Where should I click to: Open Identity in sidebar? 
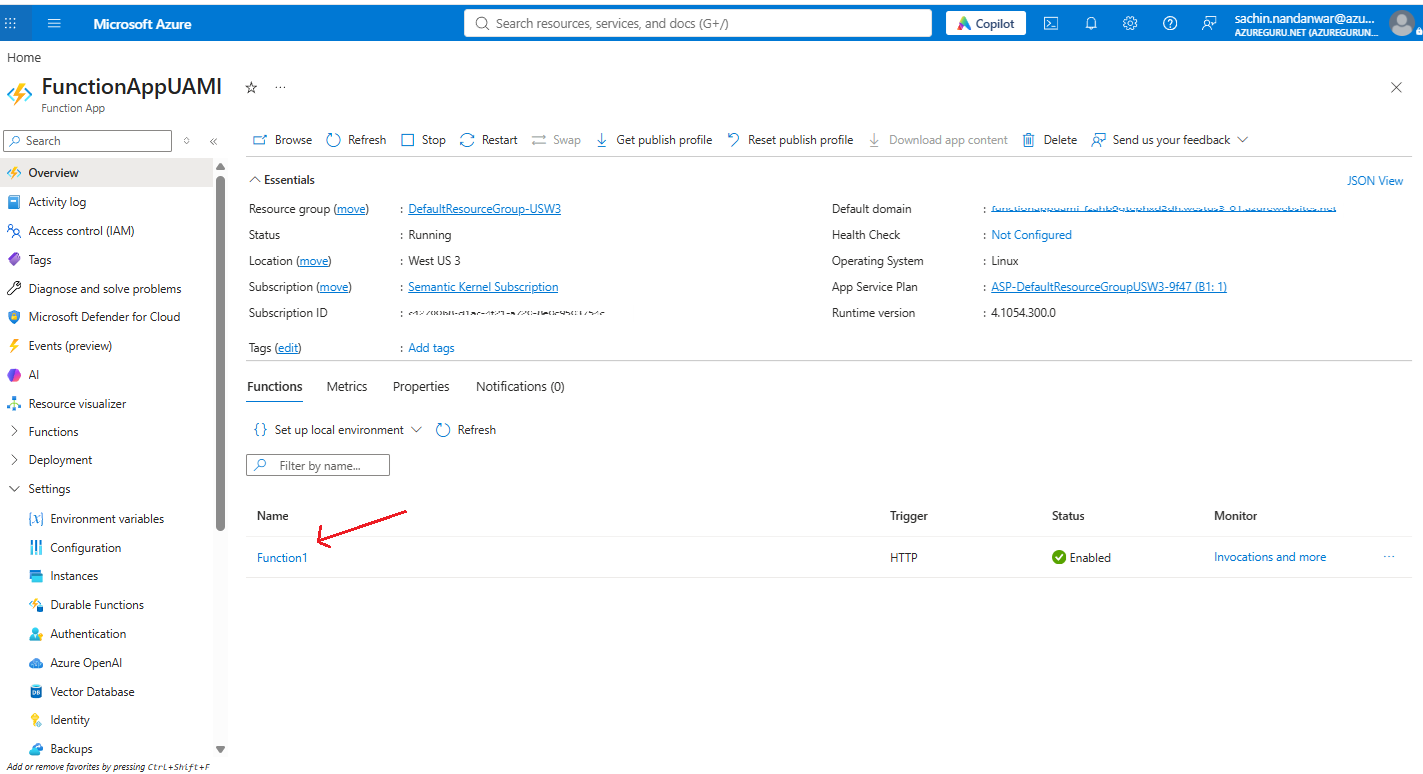click(x=70, y=720)
